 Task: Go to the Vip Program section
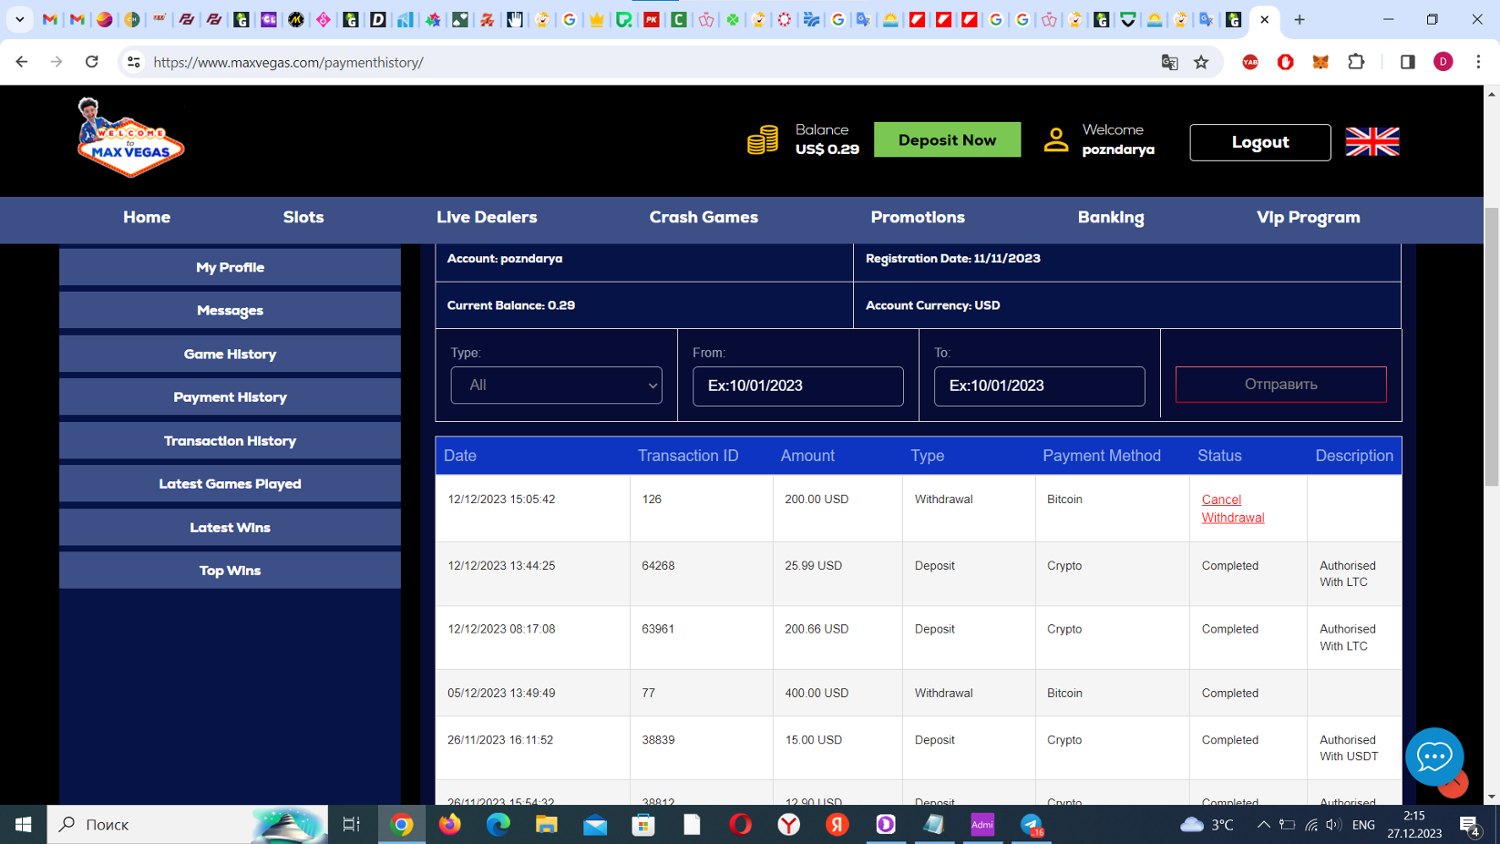click(1307, 217)
